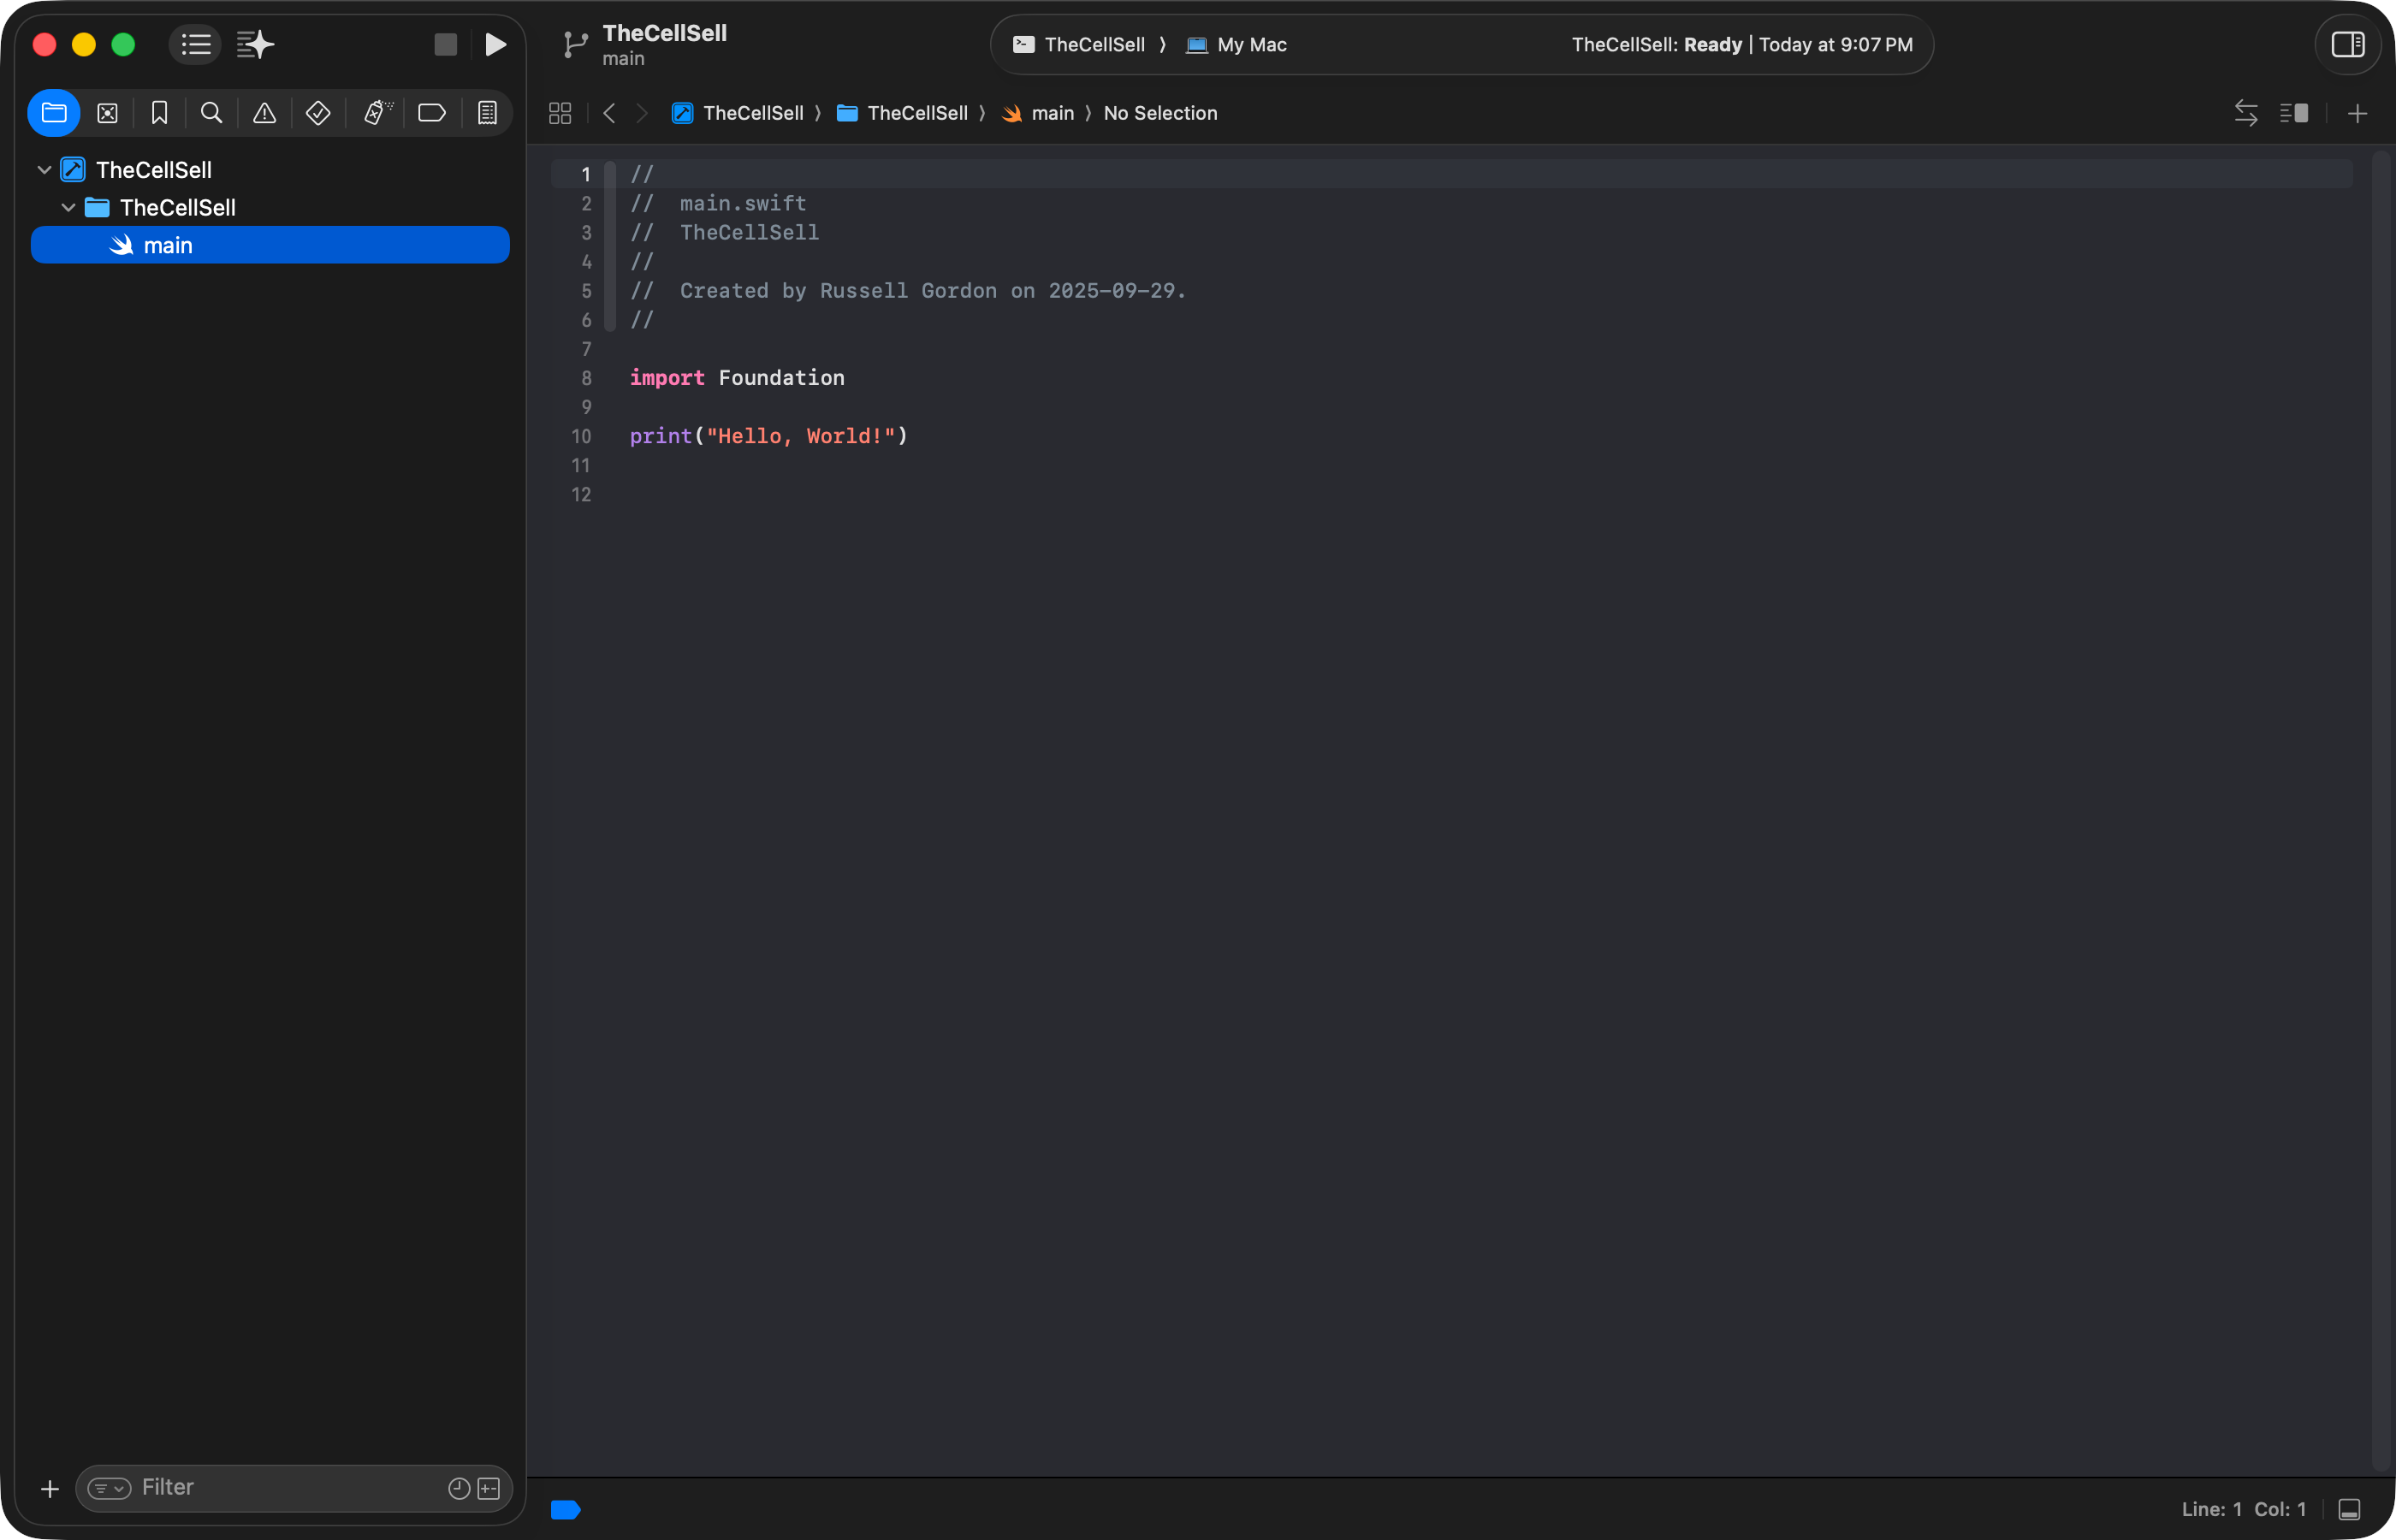Collapse the TheCellSell folder group

[68, 208]
